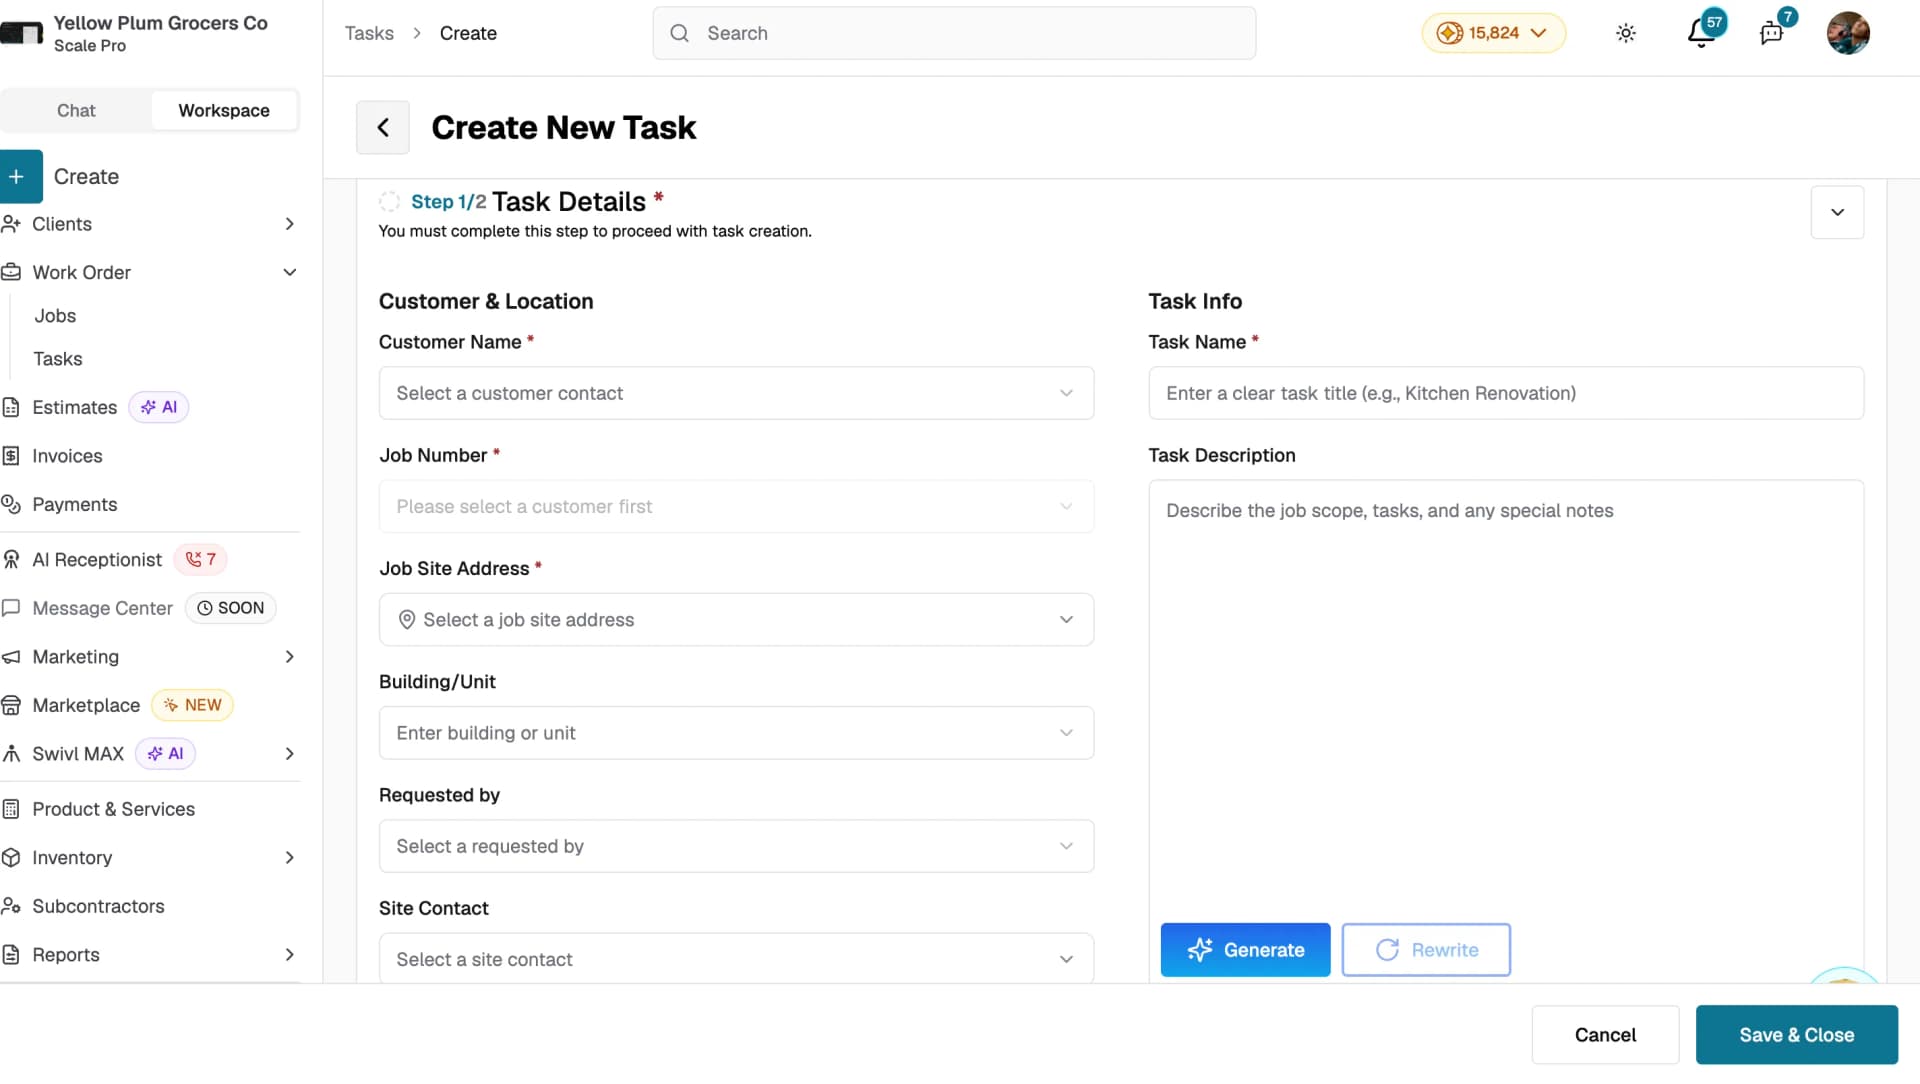Viewport: 1920px width, 1084px height.
Task: Click the Cancel button
Action: pos(1605,1035)
